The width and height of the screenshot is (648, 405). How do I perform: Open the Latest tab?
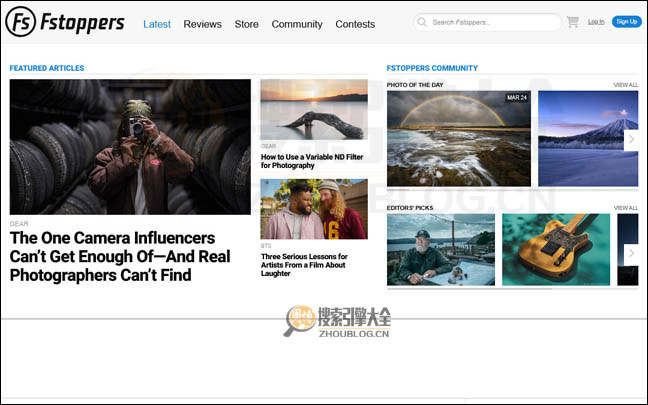[x=157, y=24]
